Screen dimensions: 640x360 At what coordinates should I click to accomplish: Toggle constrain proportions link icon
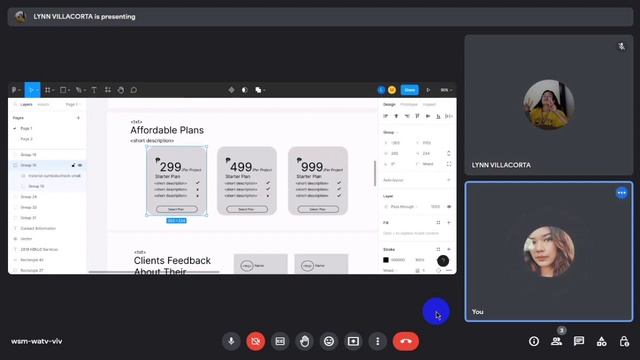[449, 153]
